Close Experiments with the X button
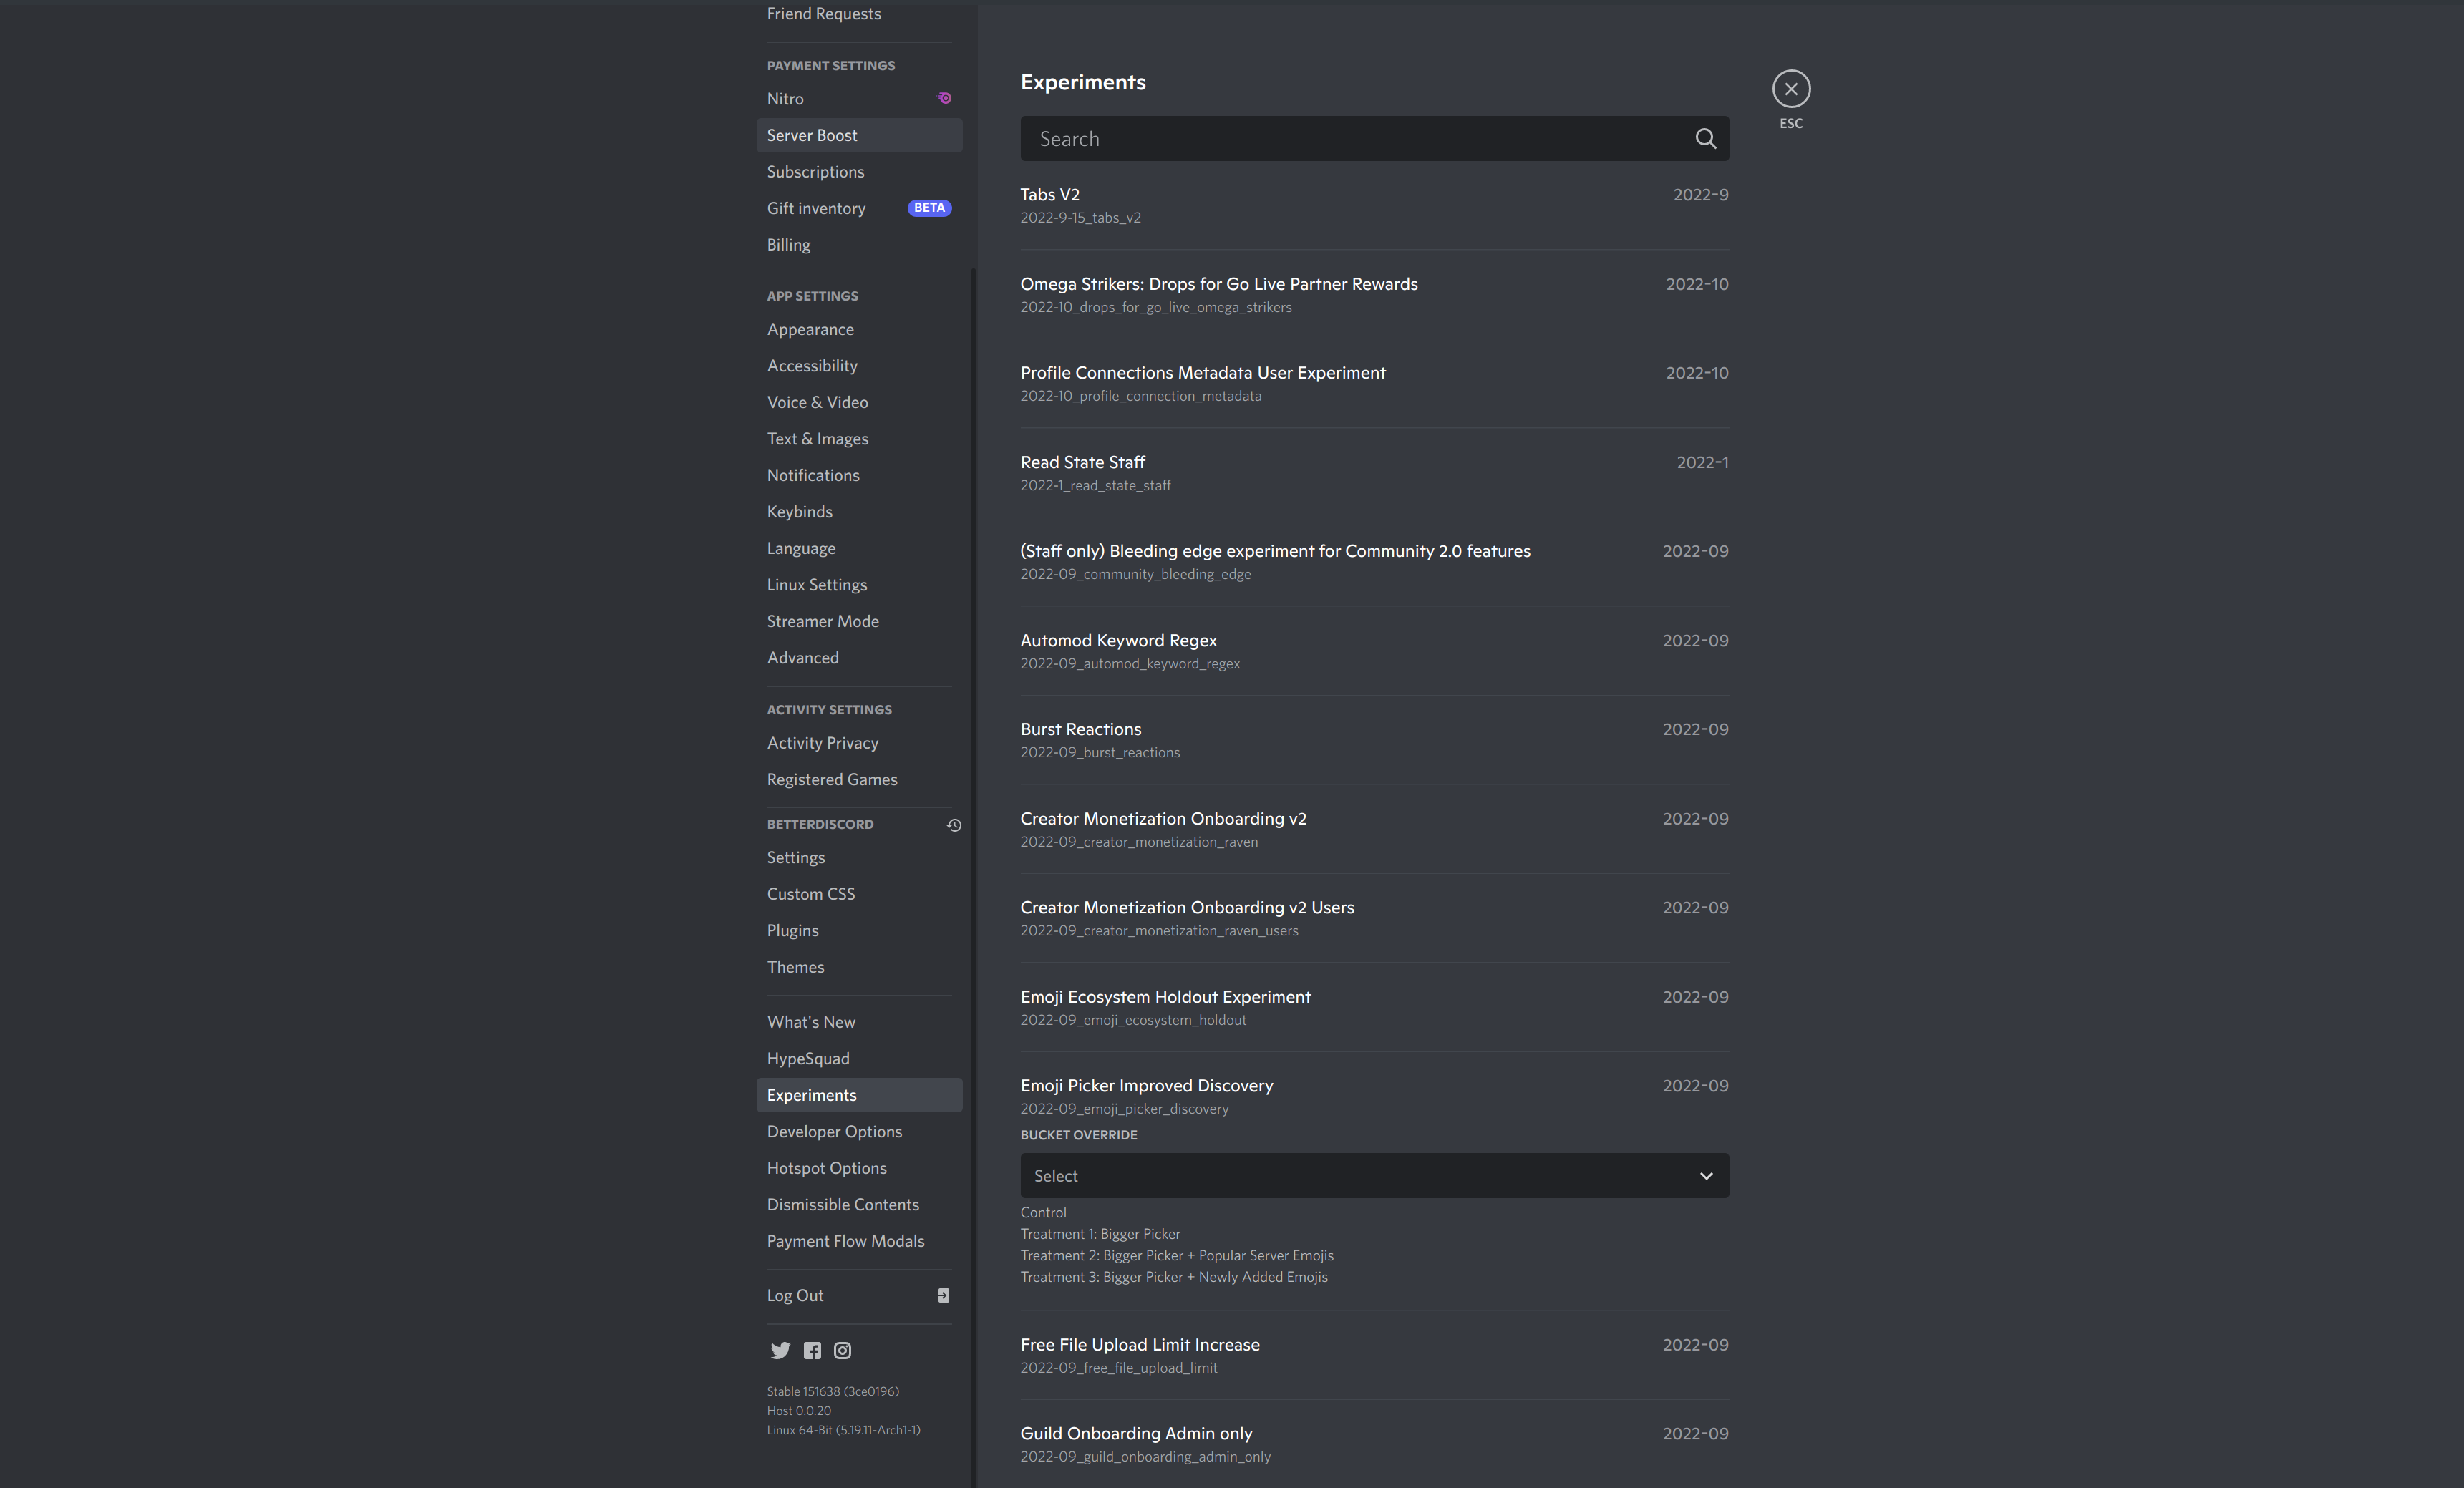Viewport: 2464px width, 1488px height. [1790, 89]
